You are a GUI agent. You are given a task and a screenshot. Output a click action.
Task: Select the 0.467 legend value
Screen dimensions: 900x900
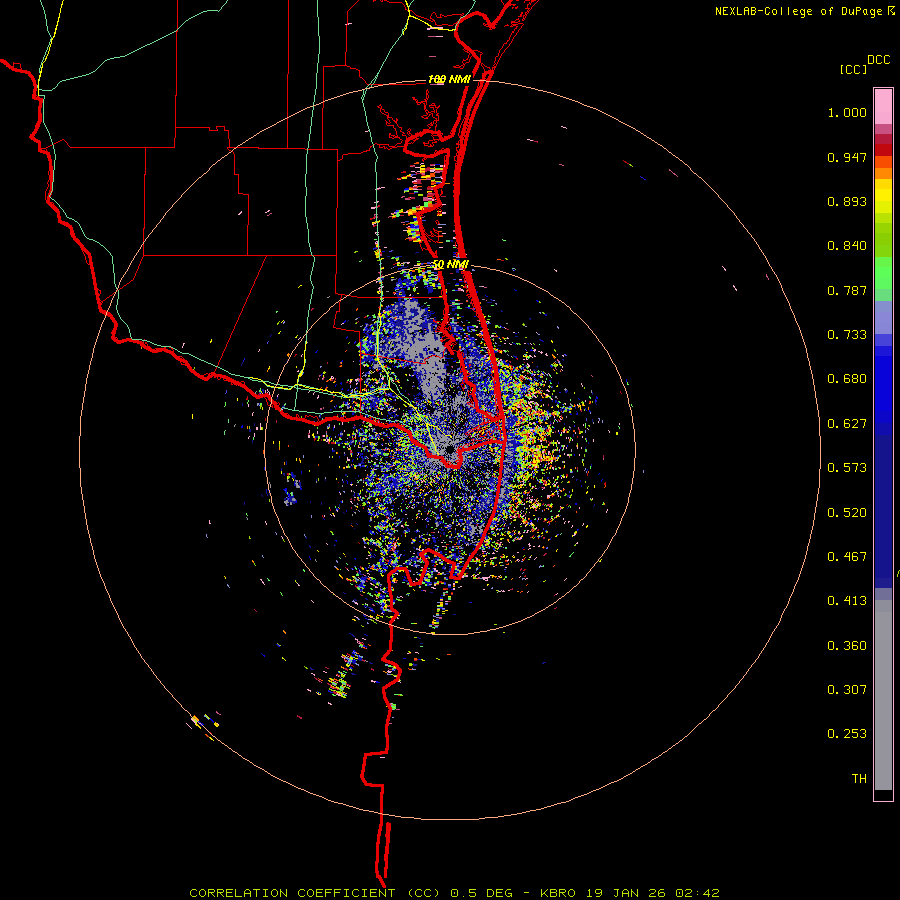pos(847,557)
